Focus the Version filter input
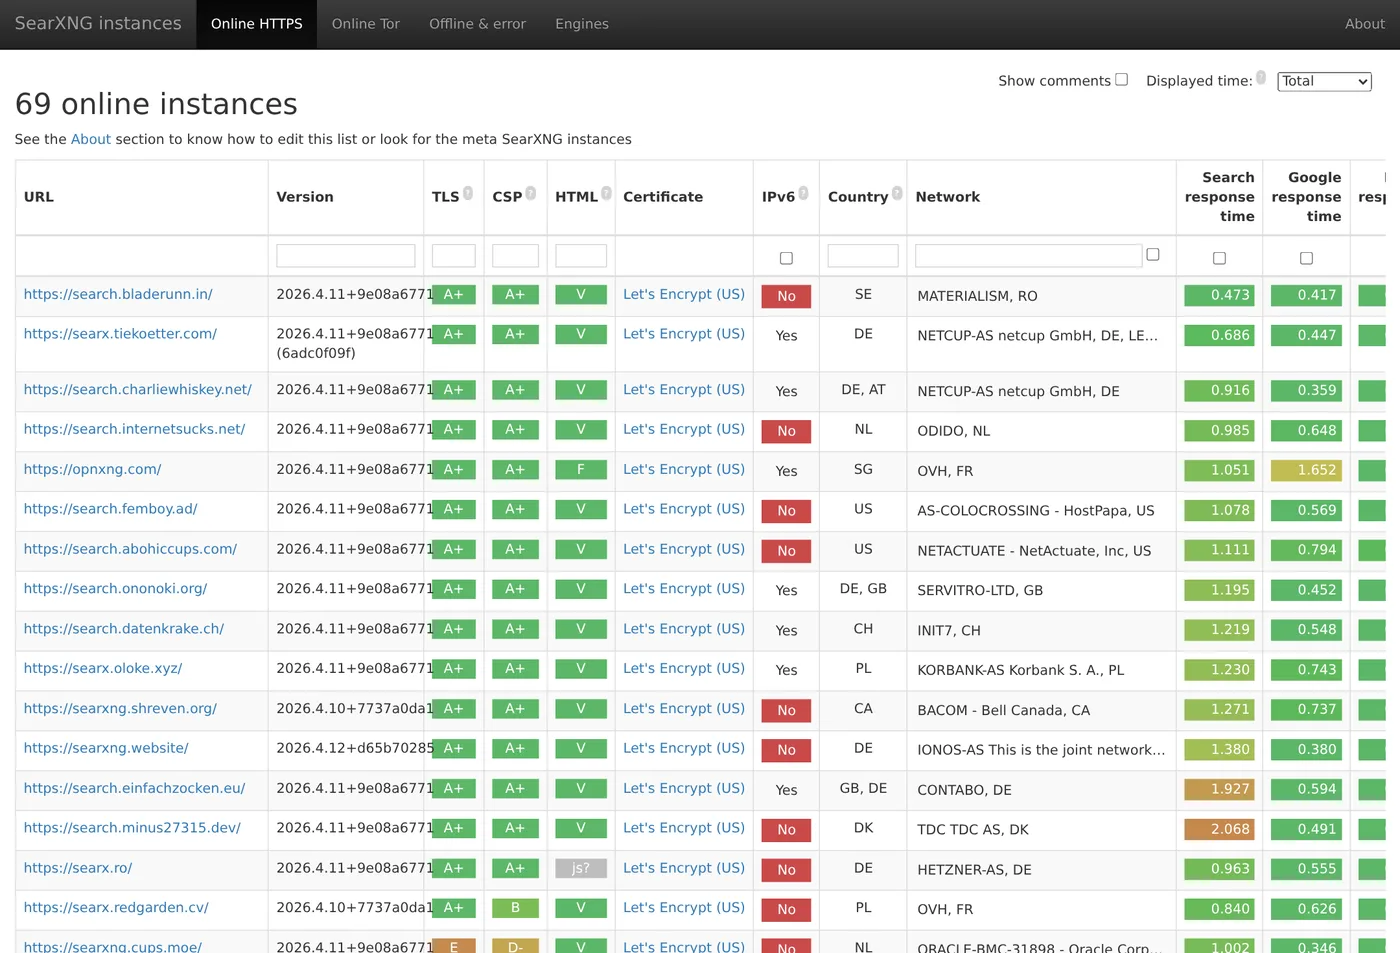 click(x=346, y=256)
